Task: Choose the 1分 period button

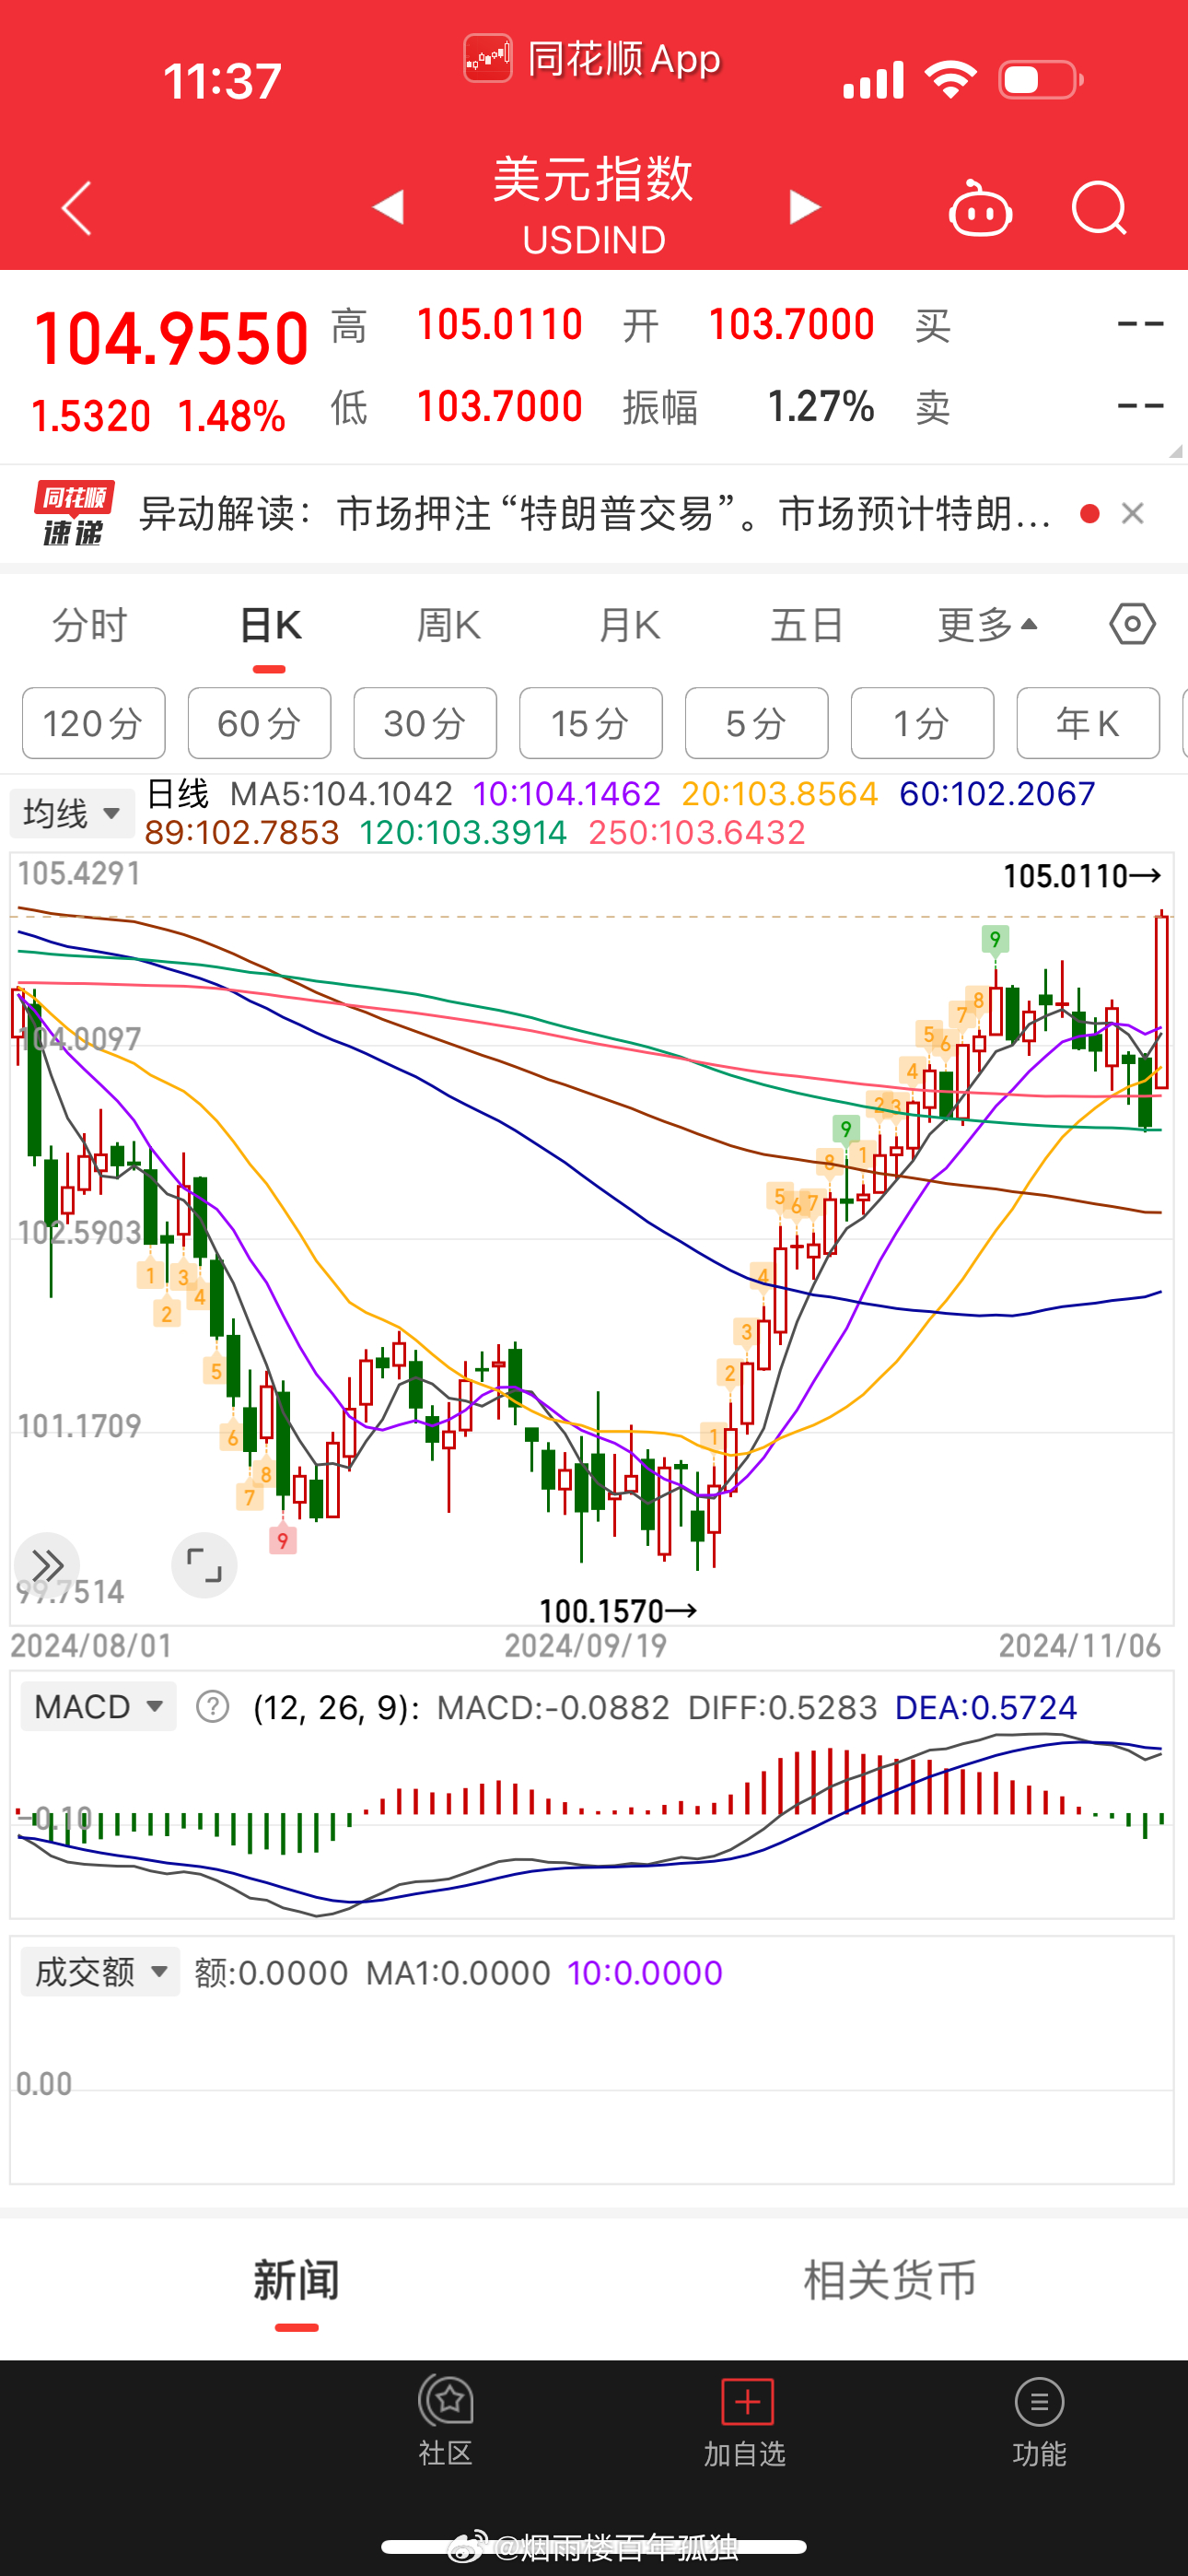Action: pos(922,723)
